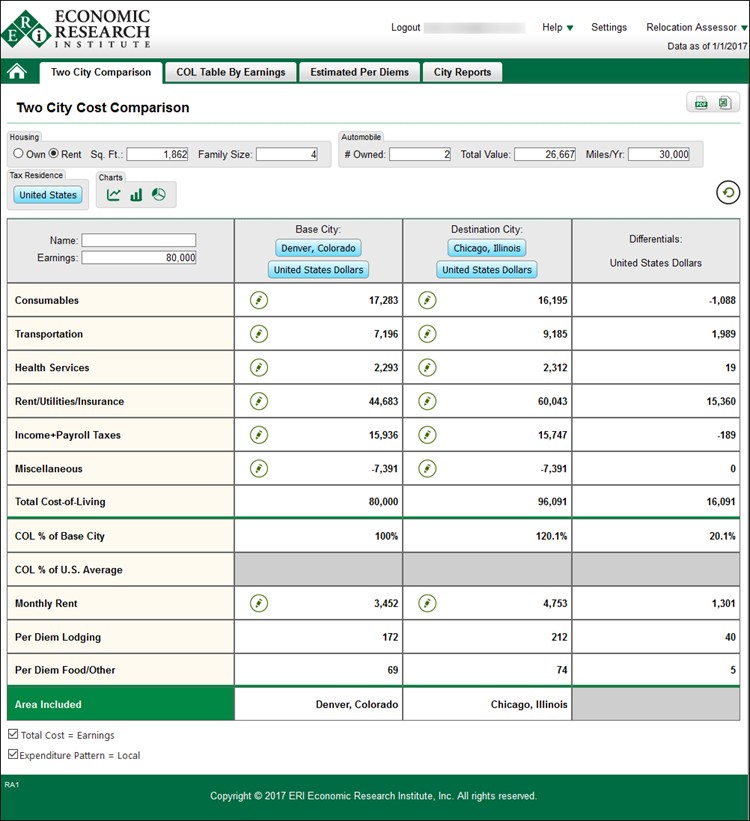Select the Own housing radio button
The height and width of the screenshot is (821, 750).
pos(18,154)
